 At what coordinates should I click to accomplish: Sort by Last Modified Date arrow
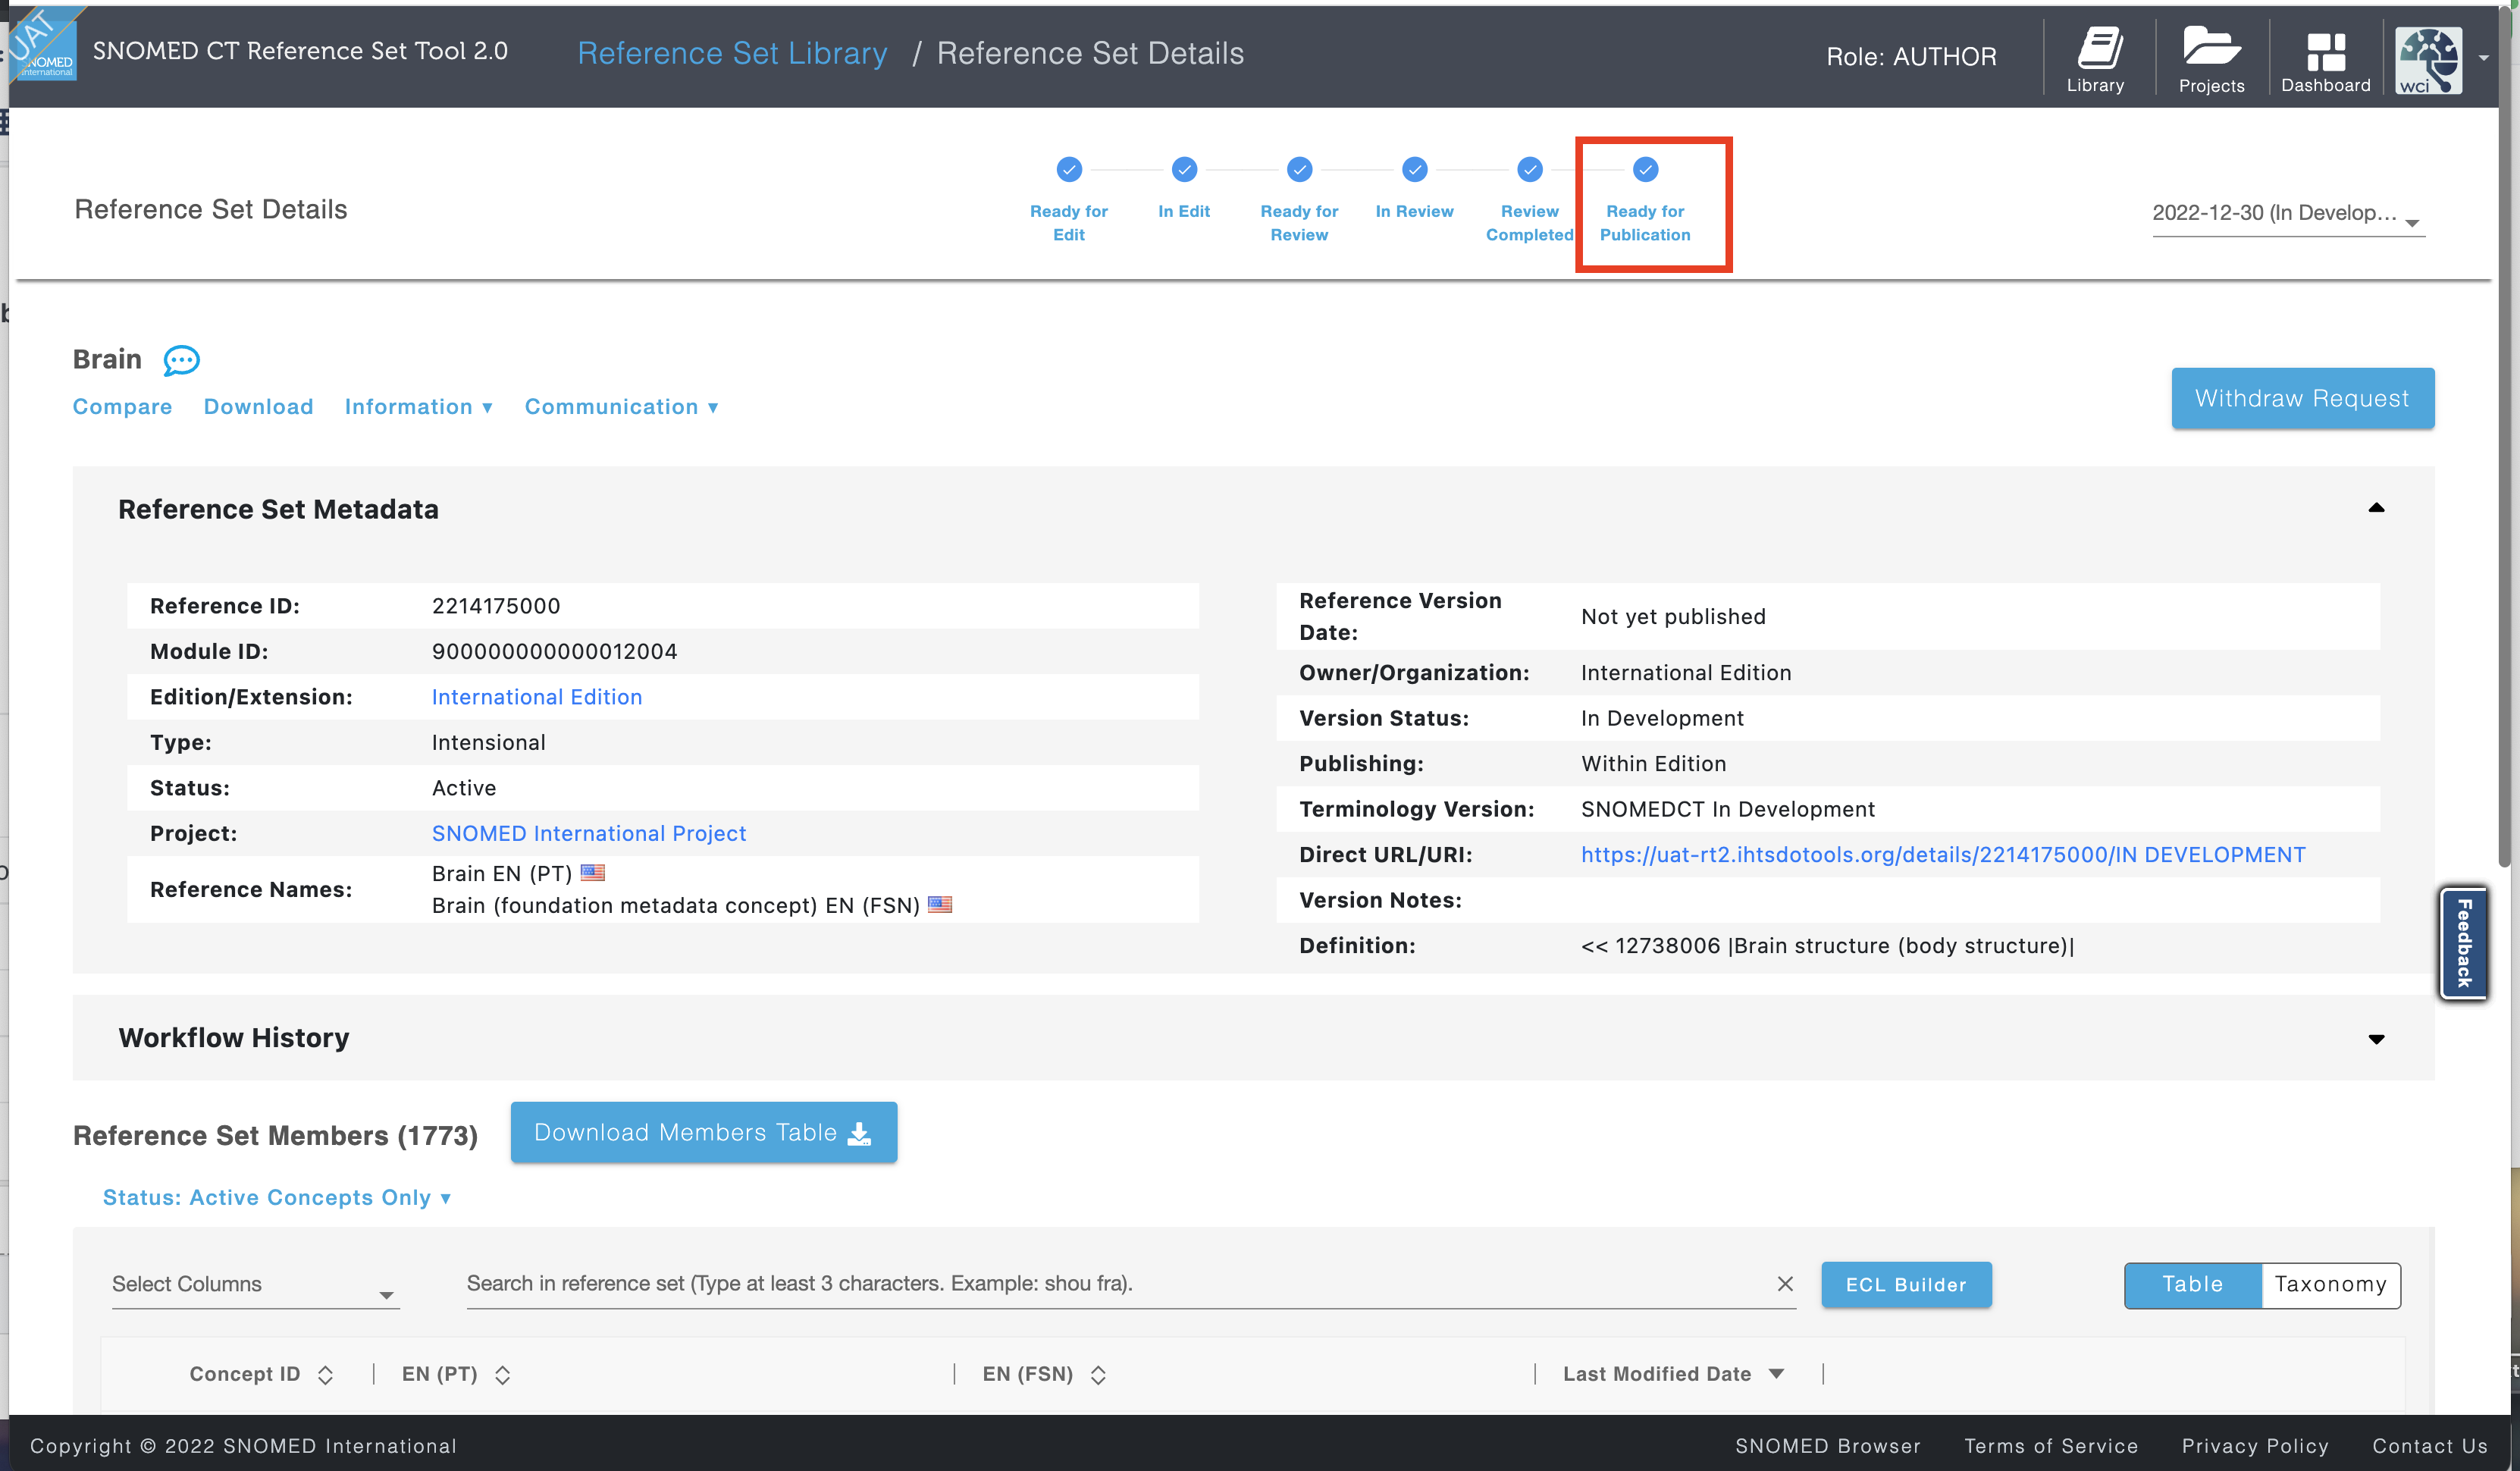(x=1776, y=1374)
